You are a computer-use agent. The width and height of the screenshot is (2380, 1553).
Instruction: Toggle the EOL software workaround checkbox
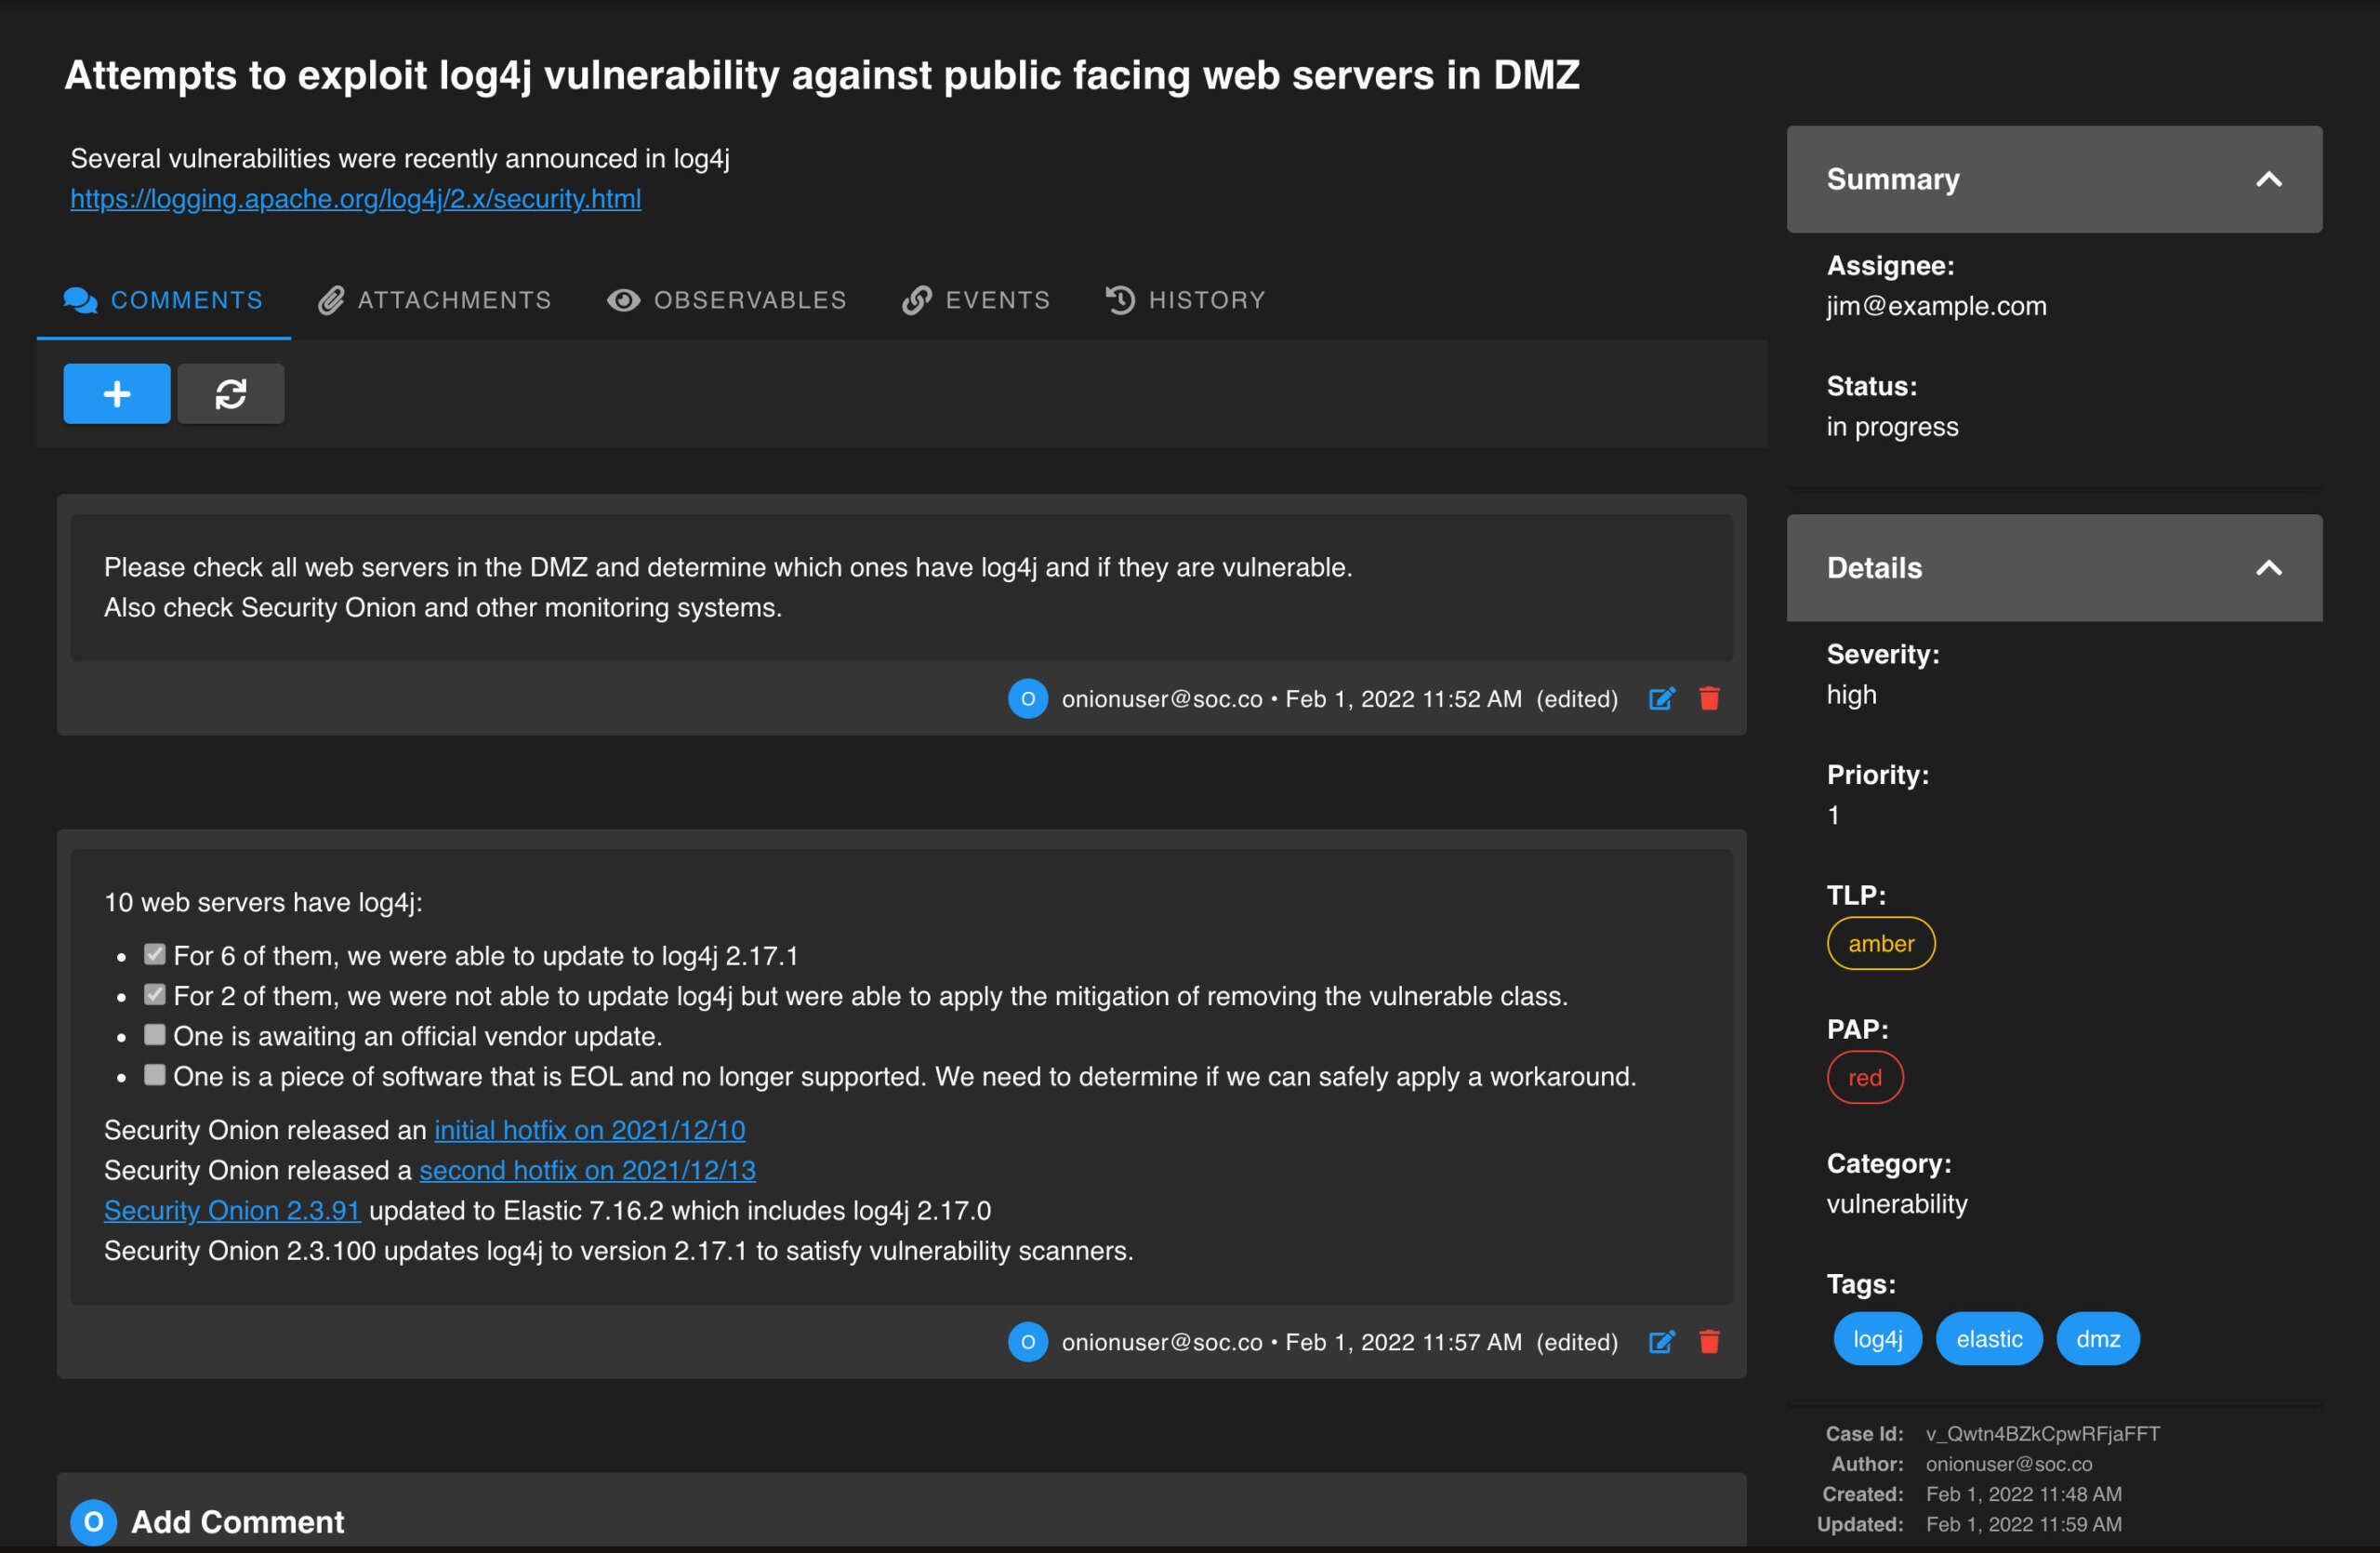(154, 1074)
